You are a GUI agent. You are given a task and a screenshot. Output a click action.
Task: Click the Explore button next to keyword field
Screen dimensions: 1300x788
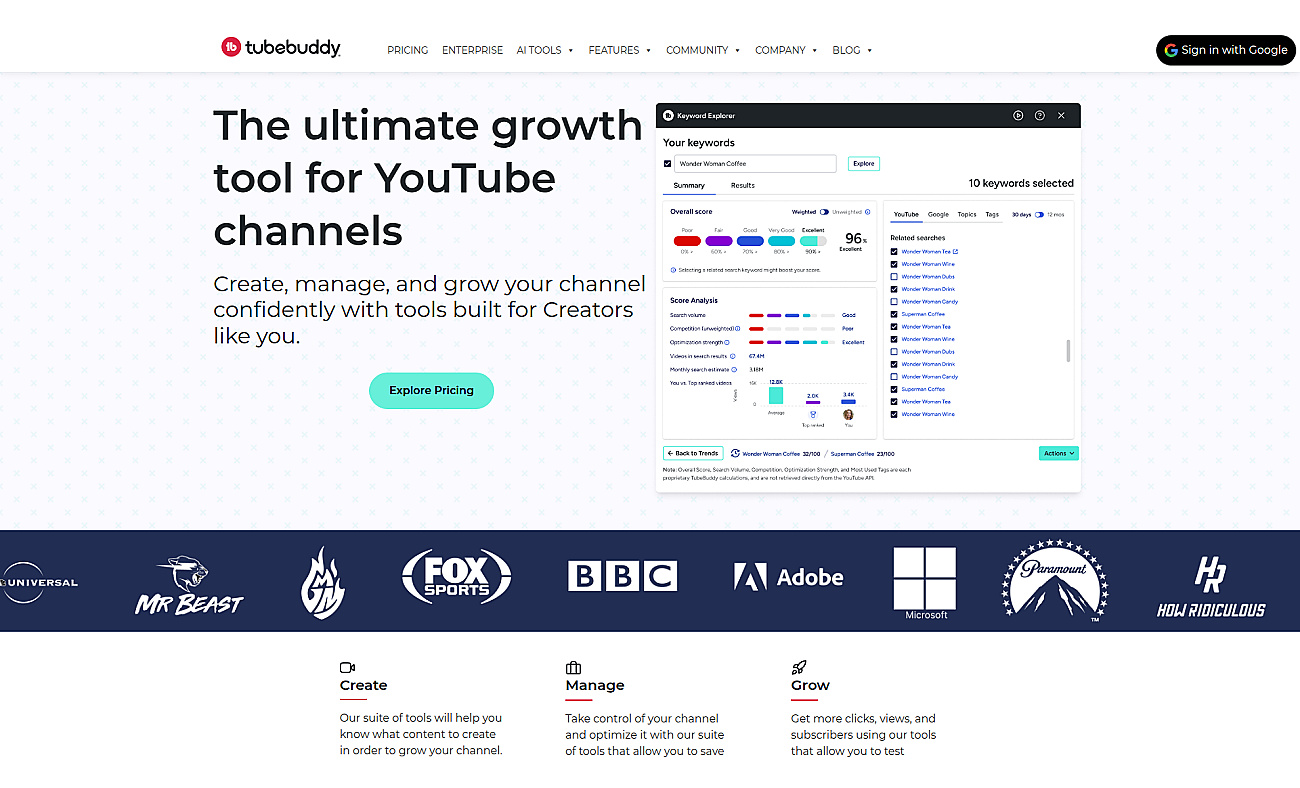tap(864, 163)
